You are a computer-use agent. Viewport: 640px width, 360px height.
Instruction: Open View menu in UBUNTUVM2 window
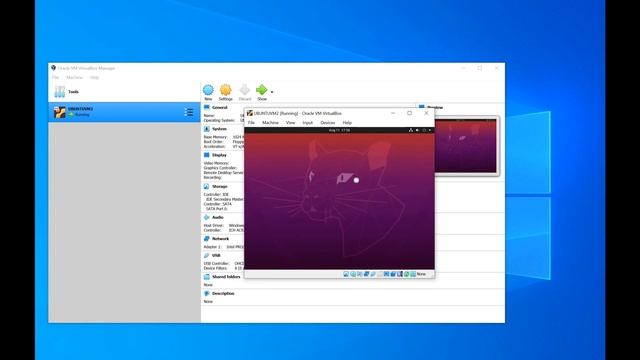[290, 122]
